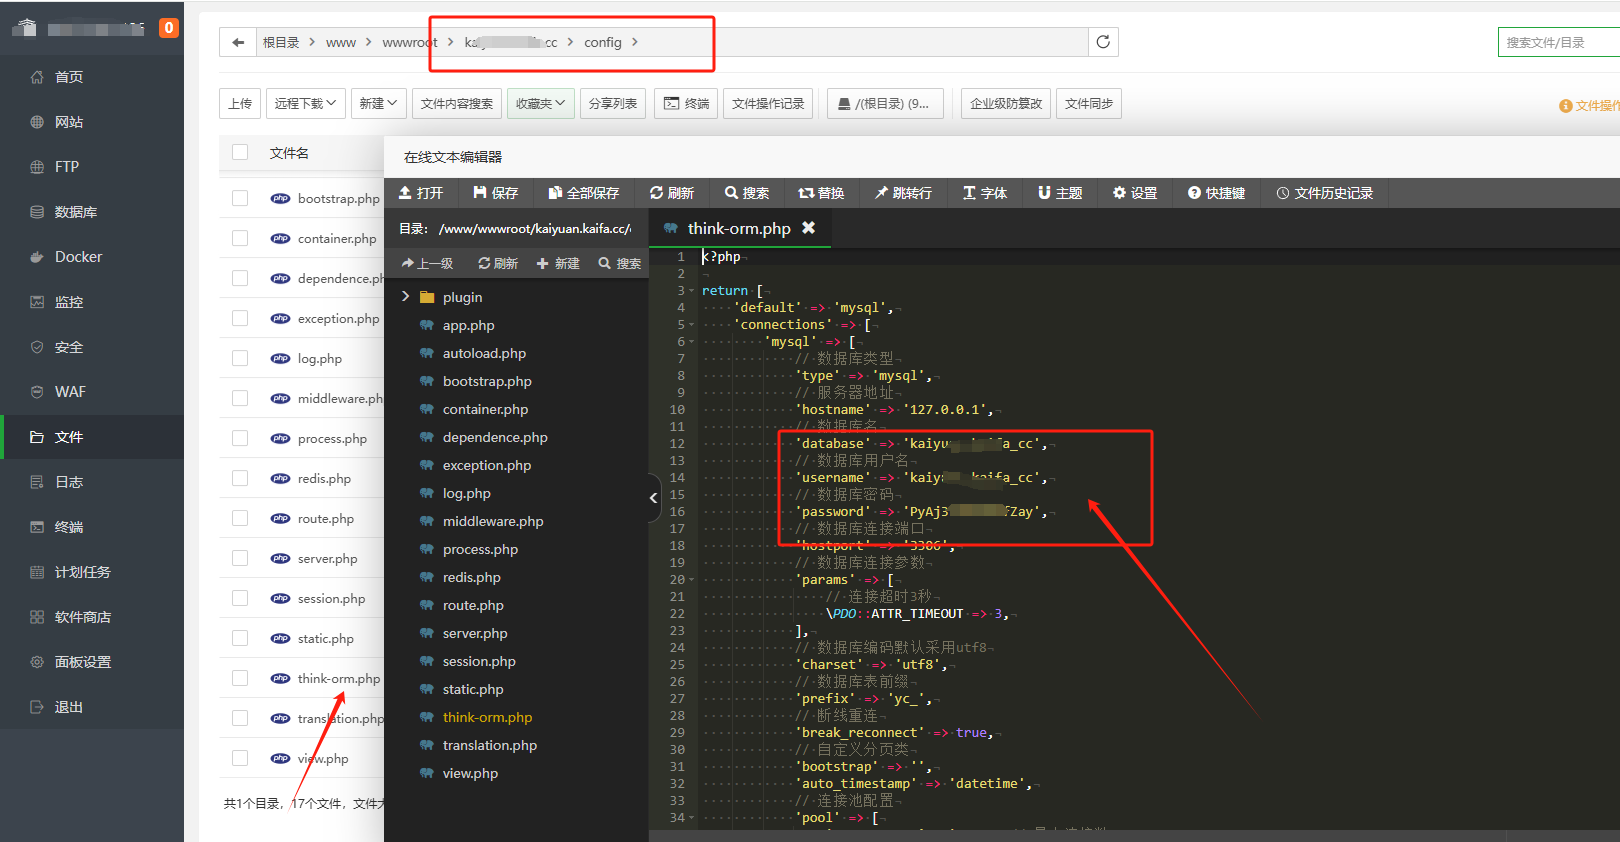Click the refresh icon beside path bar
Image resolution: width=1620 pixels, height=842 pixels.
click(1103, 42)
